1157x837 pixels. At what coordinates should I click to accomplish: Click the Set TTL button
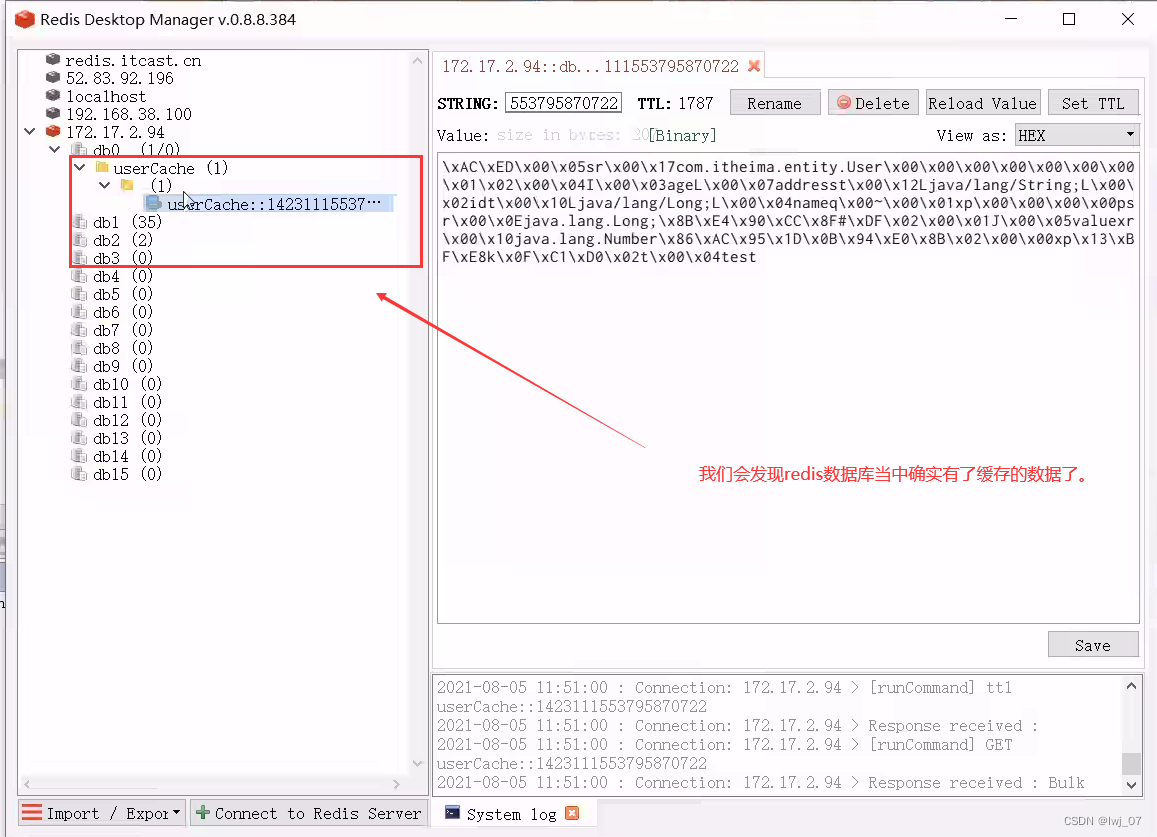[x=1093, y=103]
